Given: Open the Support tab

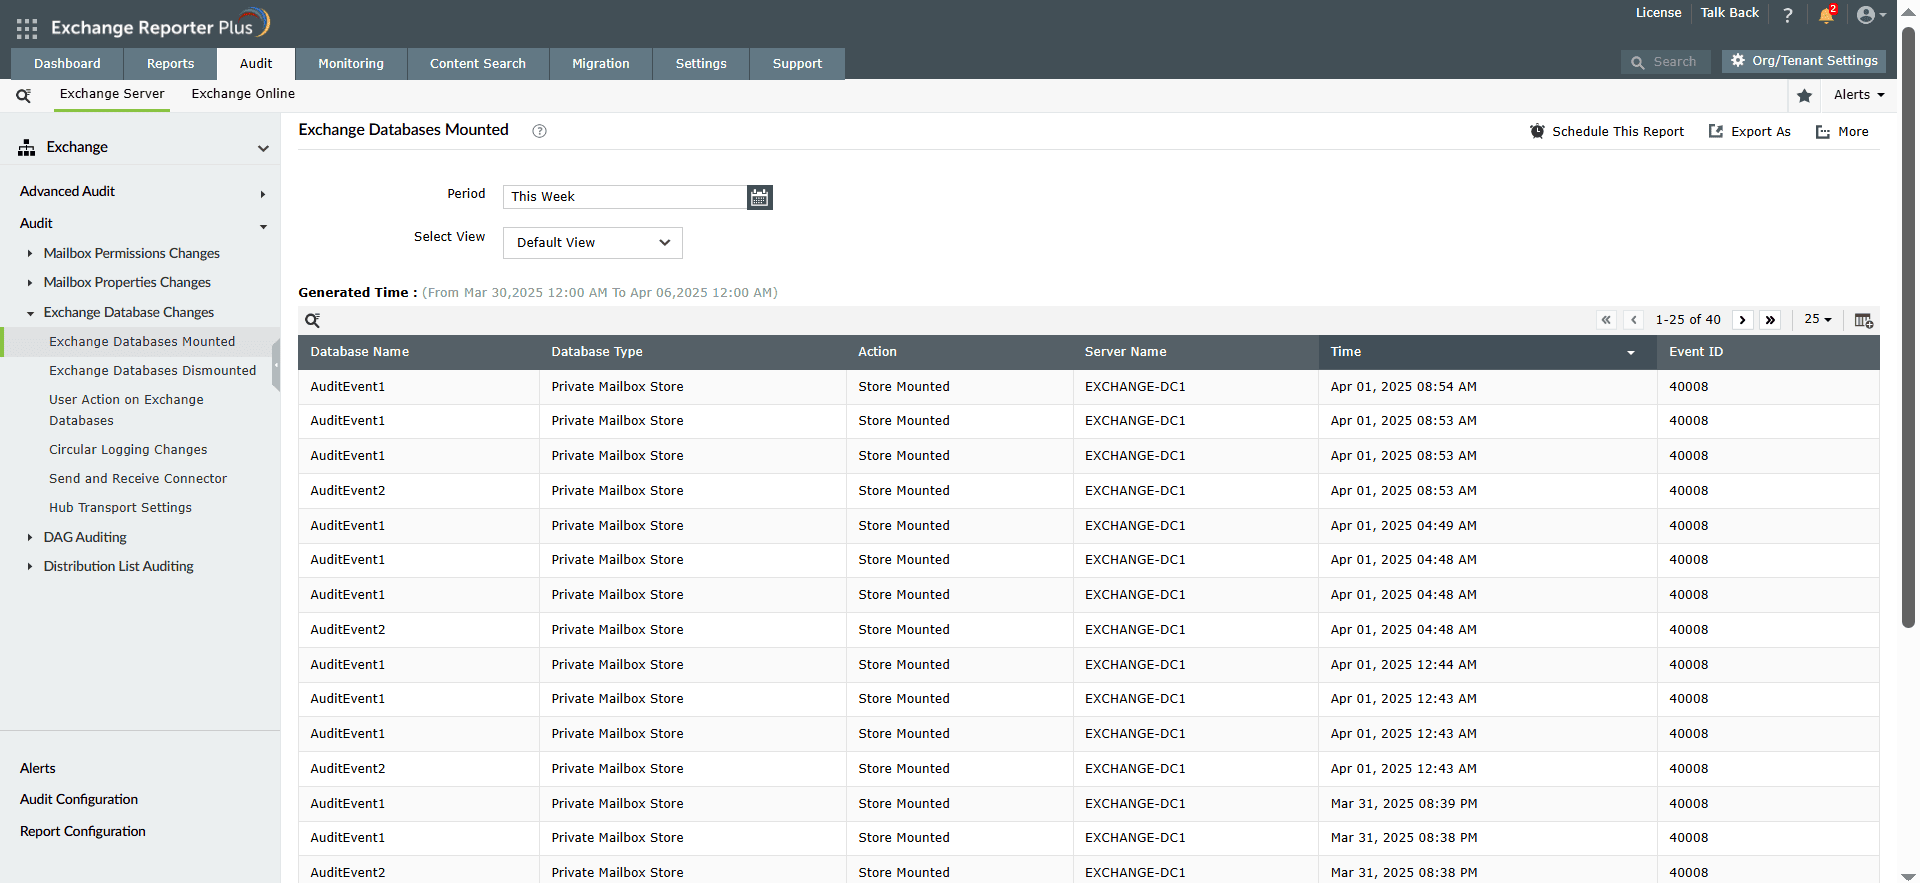Looking at the screenshot, I should coord(797,64).
